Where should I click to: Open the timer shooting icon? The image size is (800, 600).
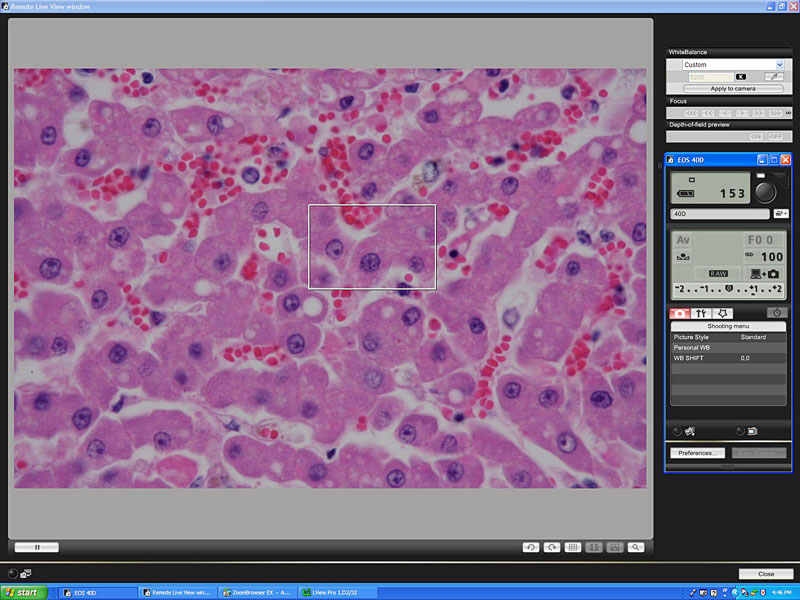(x=776, y=313)
